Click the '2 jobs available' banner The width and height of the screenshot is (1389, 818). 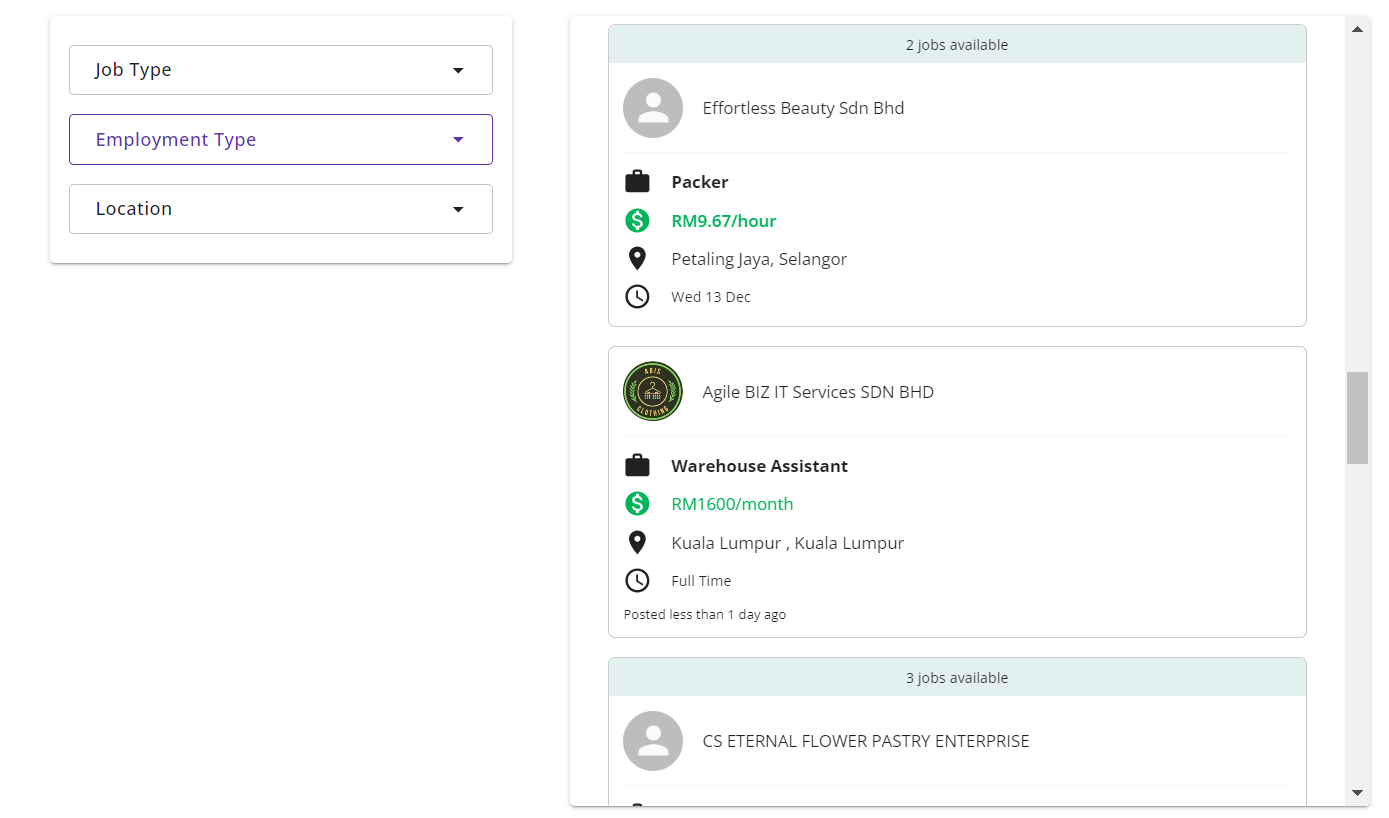[957, 45]
